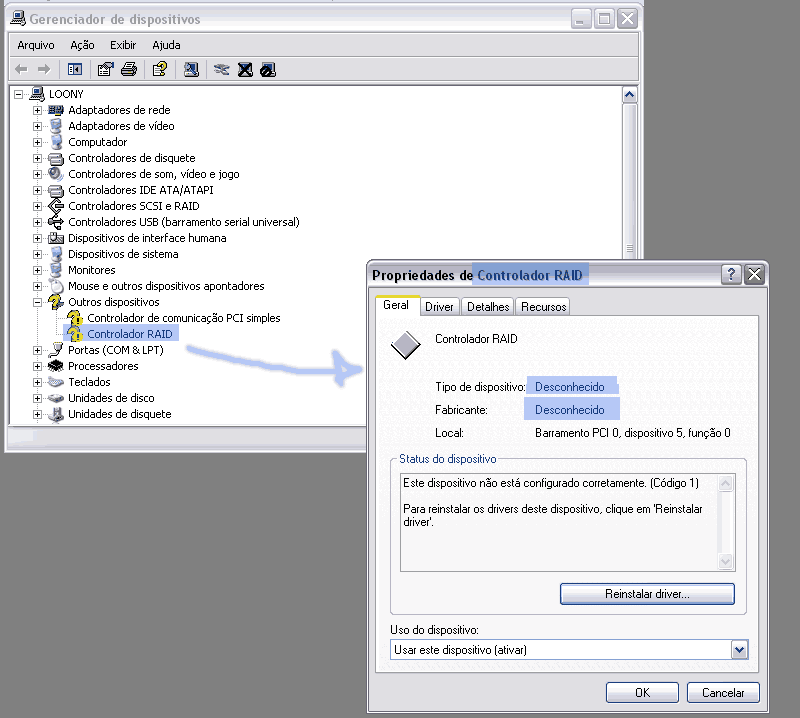The image size is (800, 718).
Task: Select Controlador RAID in device tree
Action: pyautogui.click(x=130, y=334)
